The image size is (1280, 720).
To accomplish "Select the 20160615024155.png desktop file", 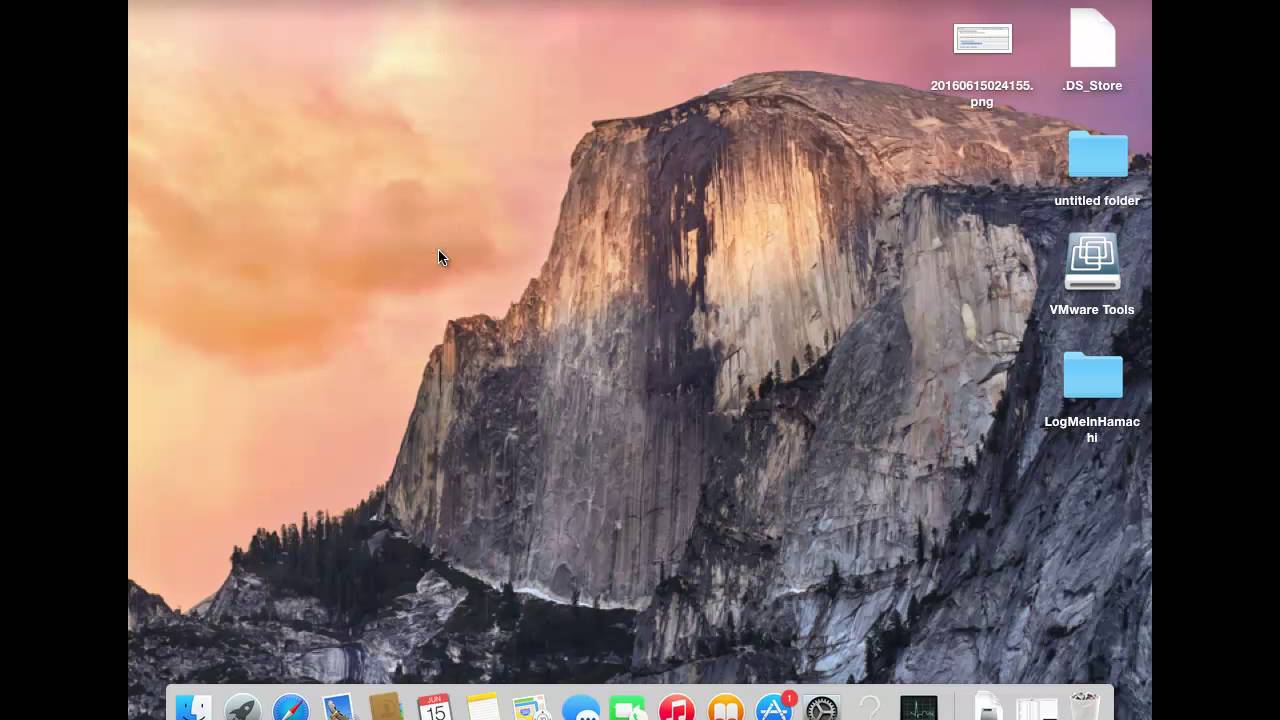I will coord(982,39).
